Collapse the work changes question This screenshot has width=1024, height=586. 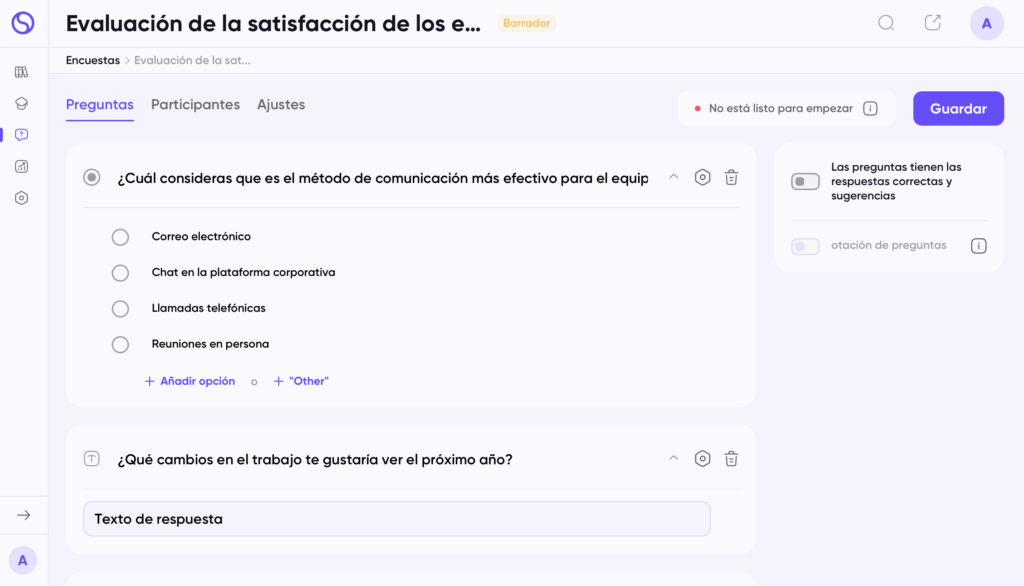[673, 459]
